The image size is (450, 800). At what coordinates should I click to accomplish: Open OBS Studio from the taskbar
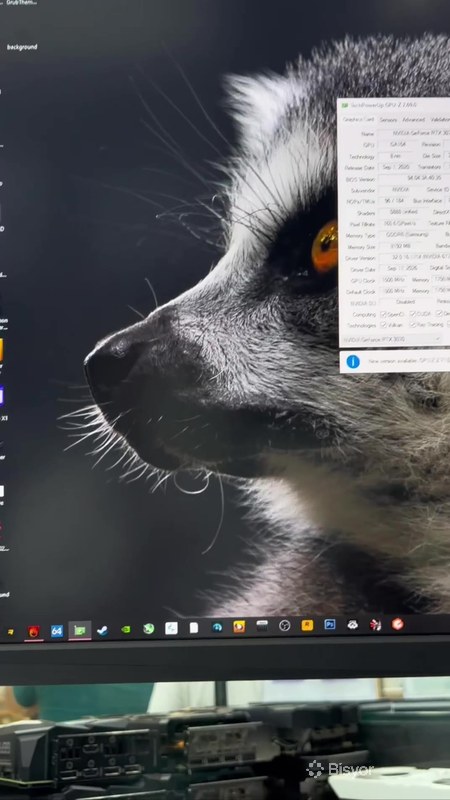click(284, 626)
